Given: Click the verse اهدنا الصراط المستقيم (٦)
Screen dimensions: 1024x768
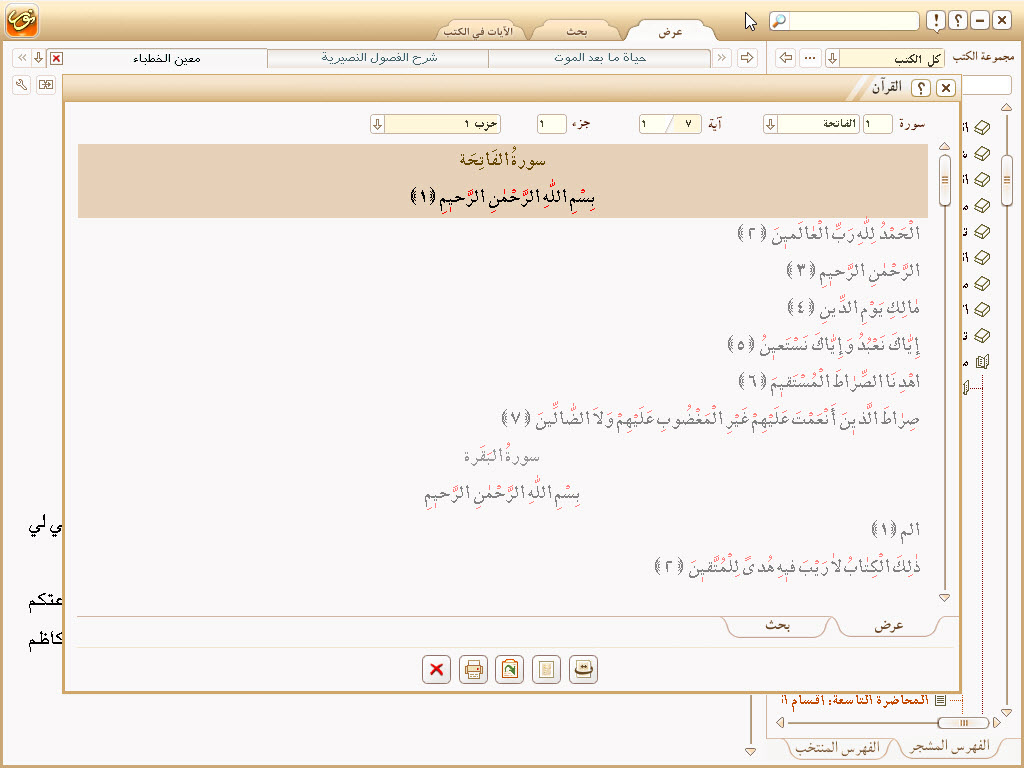Looking at the screenshot, I should tap(829, 381).
